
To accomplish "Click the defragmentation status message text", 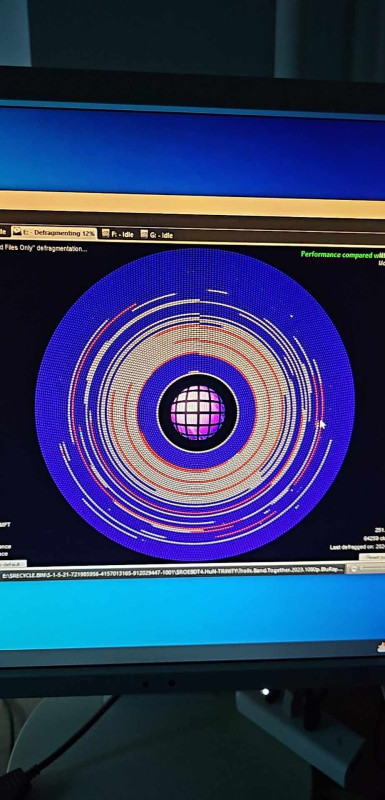I will click(x=43, y=248).
